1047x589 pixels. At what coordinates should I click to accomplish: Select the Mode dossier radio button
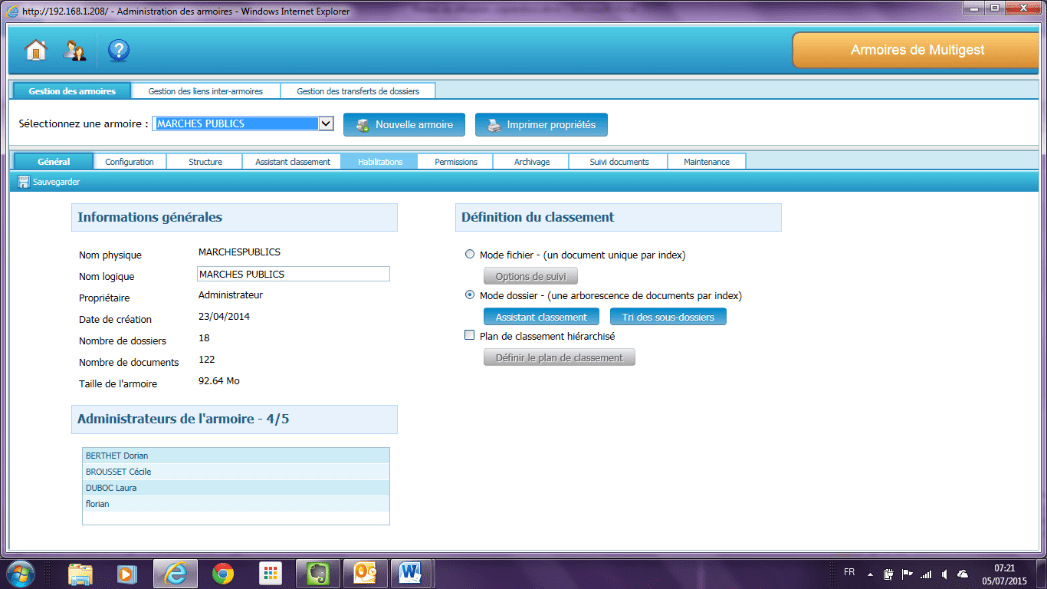[470, 296]
